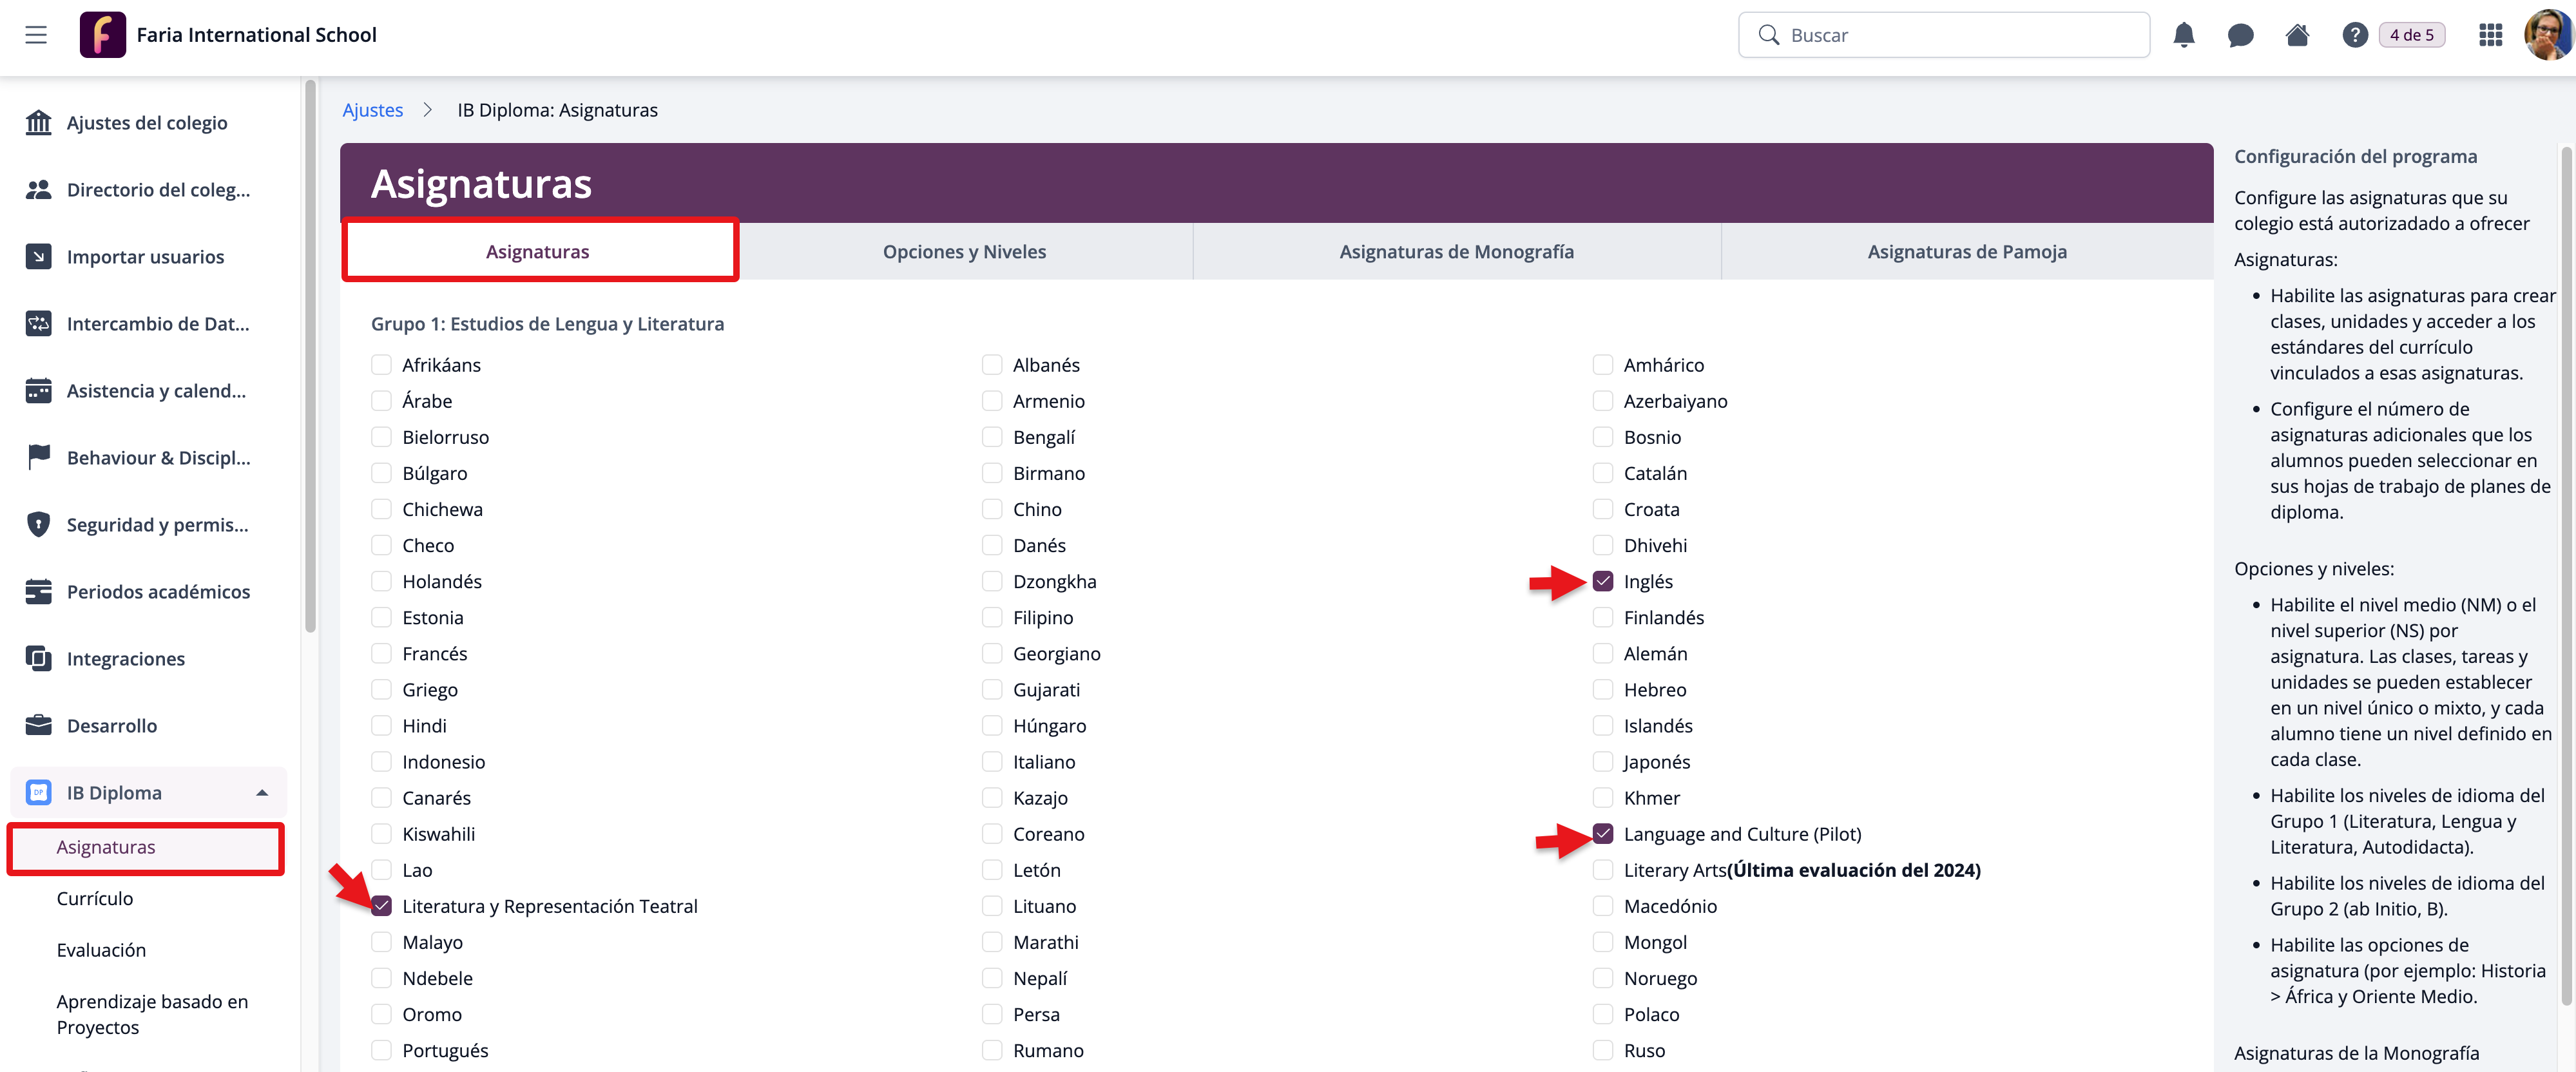Enable the Francés checkbox
2576x1072 pixels.
(x=381, y=654)
